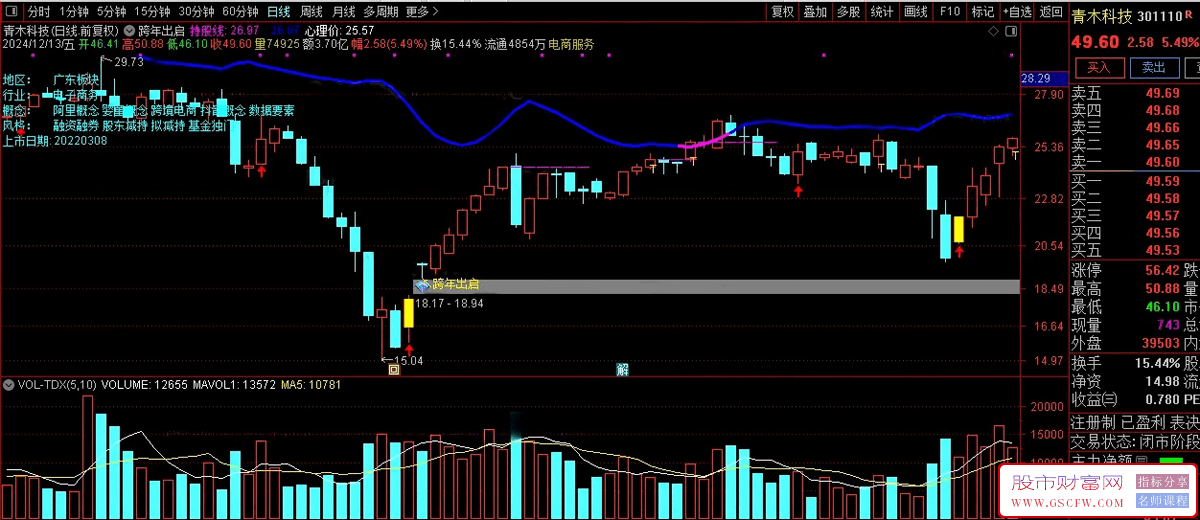Image resolution: width=1200 pixels, height=520 pixels.
Task: Click the 买入 buy button
Action: (x=1099, y=67)
